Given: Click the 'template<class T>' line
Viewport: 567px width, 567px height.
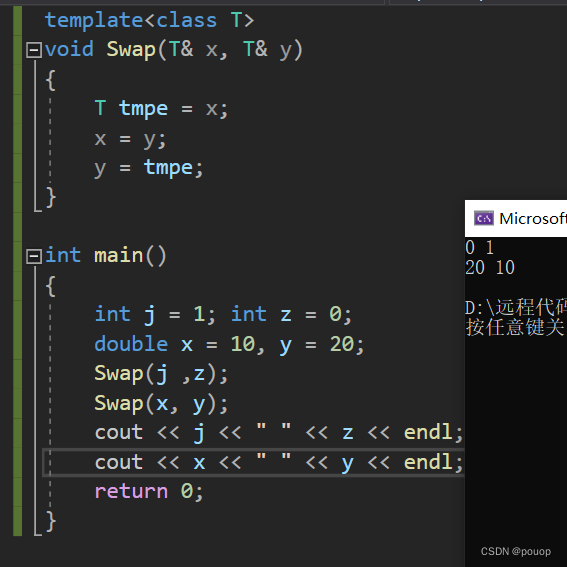Looking at the screenshot, I should (x=149, y=20).
